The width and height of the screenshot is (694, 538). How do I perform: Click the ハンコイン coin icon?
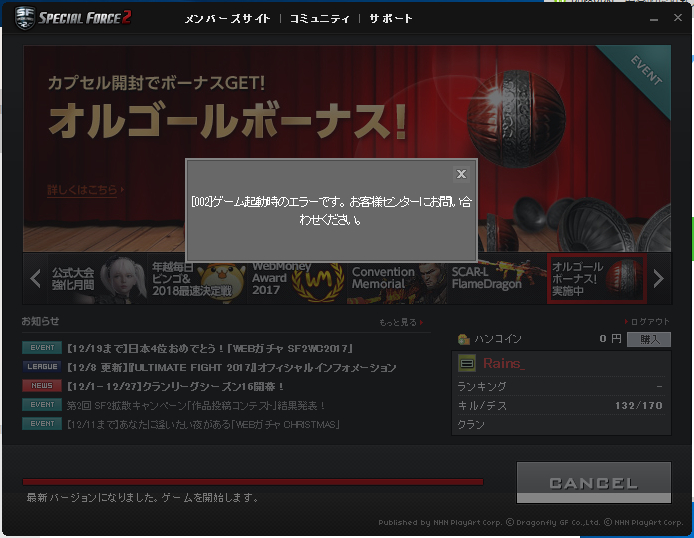(464, 339)
